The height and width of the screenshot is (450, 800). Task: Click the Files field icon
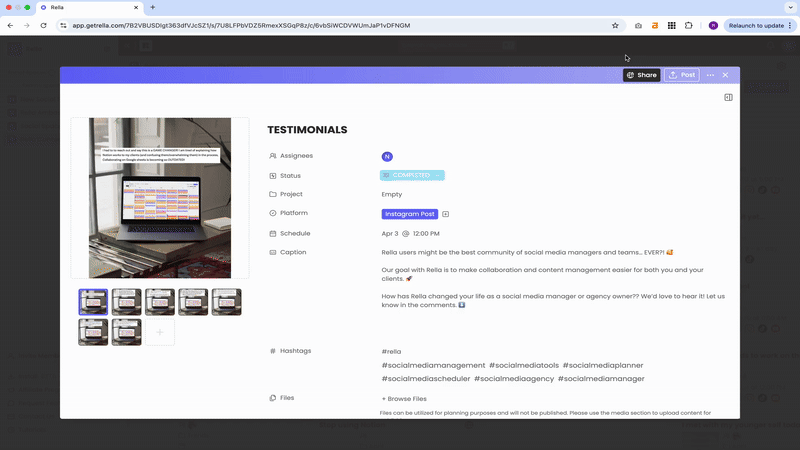click(272, 398)
